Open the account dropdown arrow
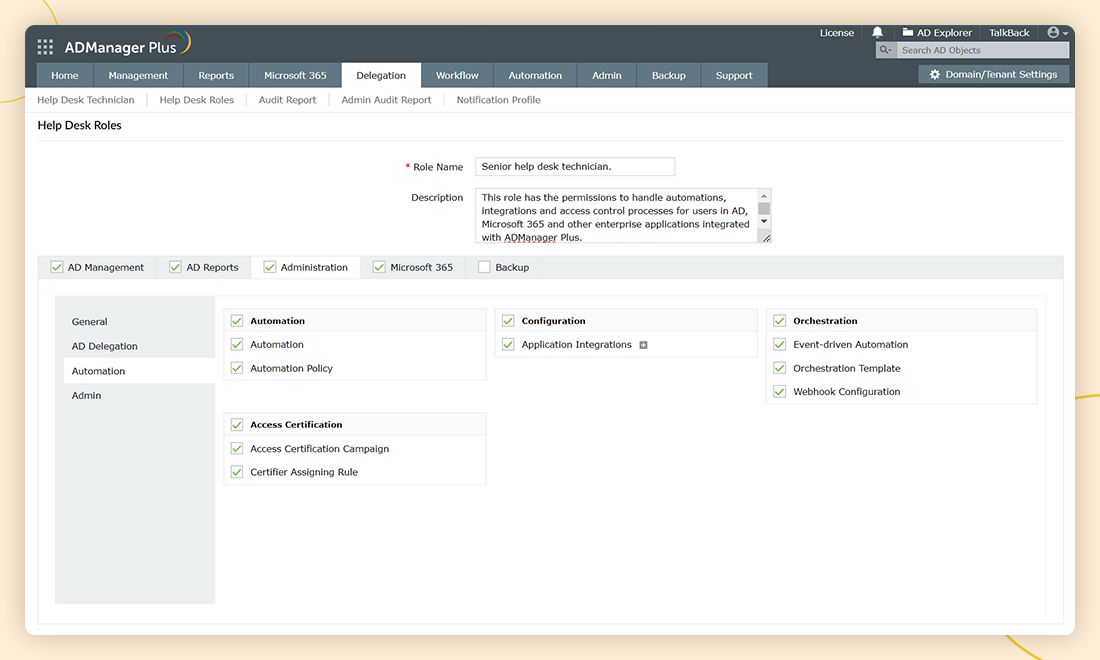Screen dimensions: 1100x660 [x=1065, y=34]
